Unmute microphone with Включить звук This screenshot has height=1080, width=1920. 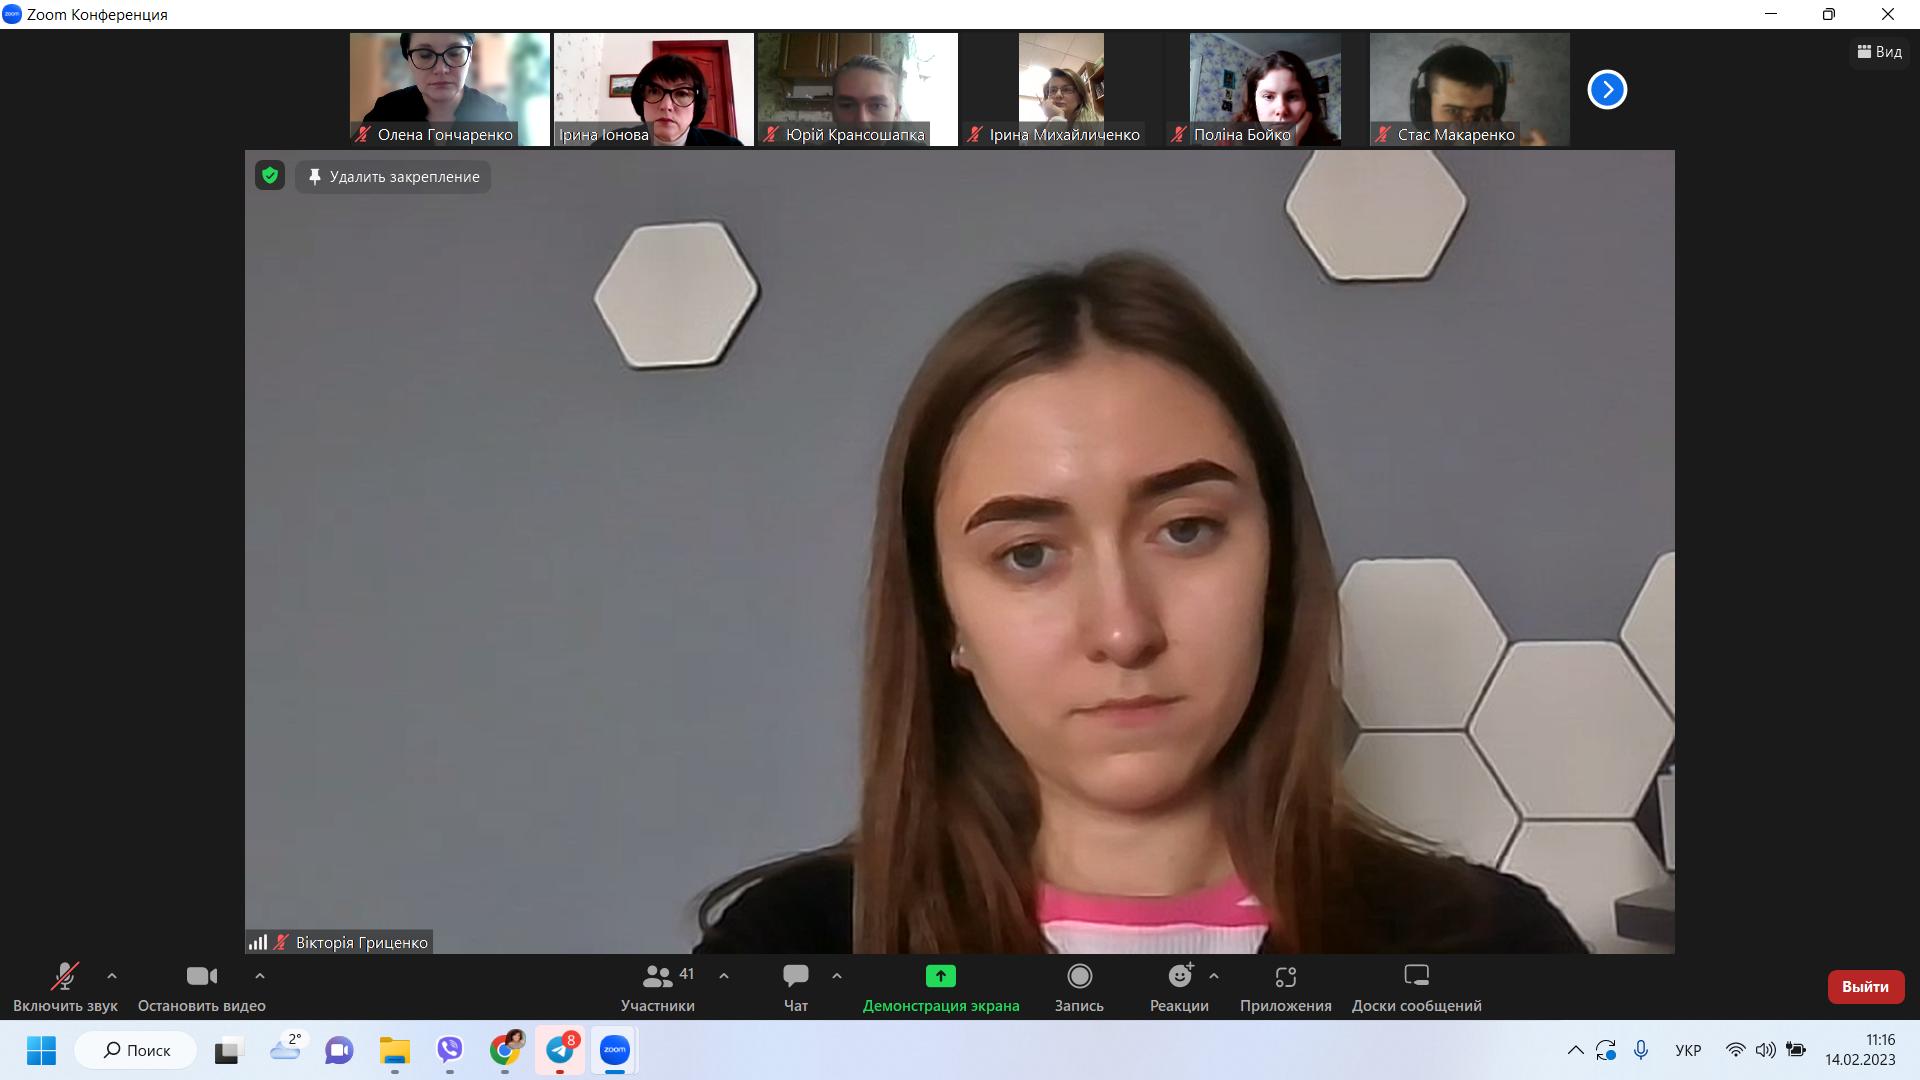(65, 976)
